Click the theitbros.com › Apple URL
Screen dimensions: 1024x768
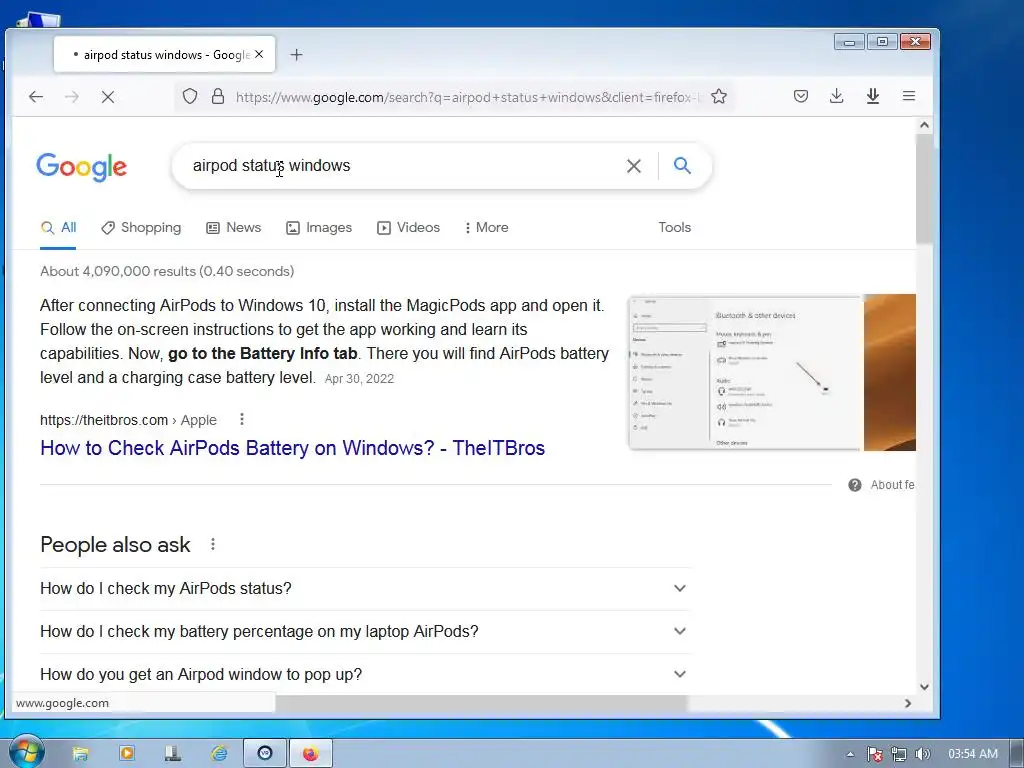tap(129, 420)
